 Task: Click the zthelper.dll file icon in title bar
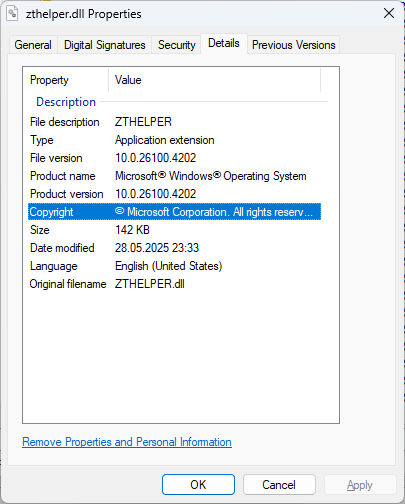pos(12,14)
